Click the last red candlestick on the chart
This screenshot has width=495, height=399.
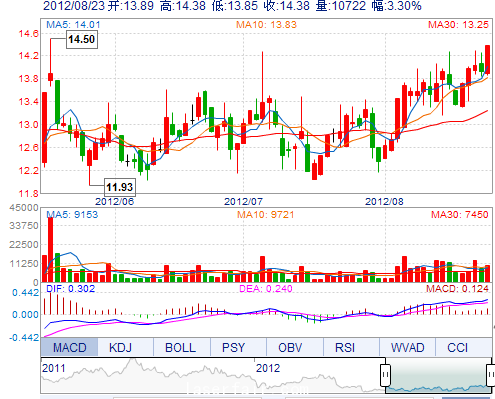pos(487,59)
